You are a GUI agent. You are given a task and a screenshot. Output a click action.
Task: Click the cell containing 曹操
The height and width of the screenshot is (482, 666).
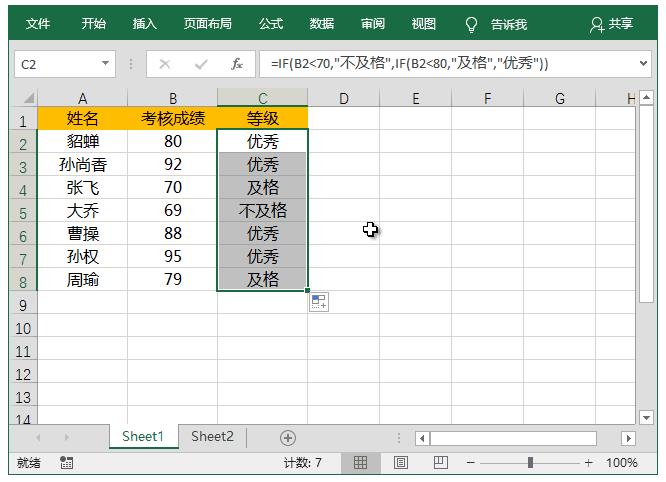click(82, 233)
